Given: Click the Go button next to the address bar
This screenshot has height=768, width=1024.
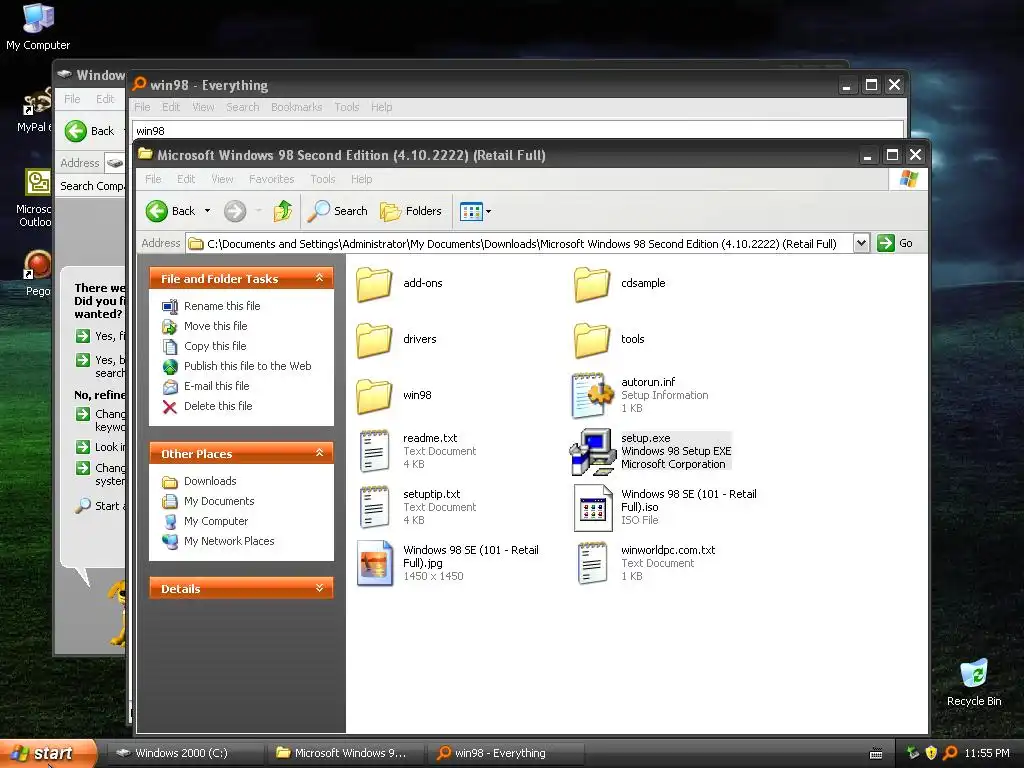Looking at the screenshot, I should click(895, 243).
